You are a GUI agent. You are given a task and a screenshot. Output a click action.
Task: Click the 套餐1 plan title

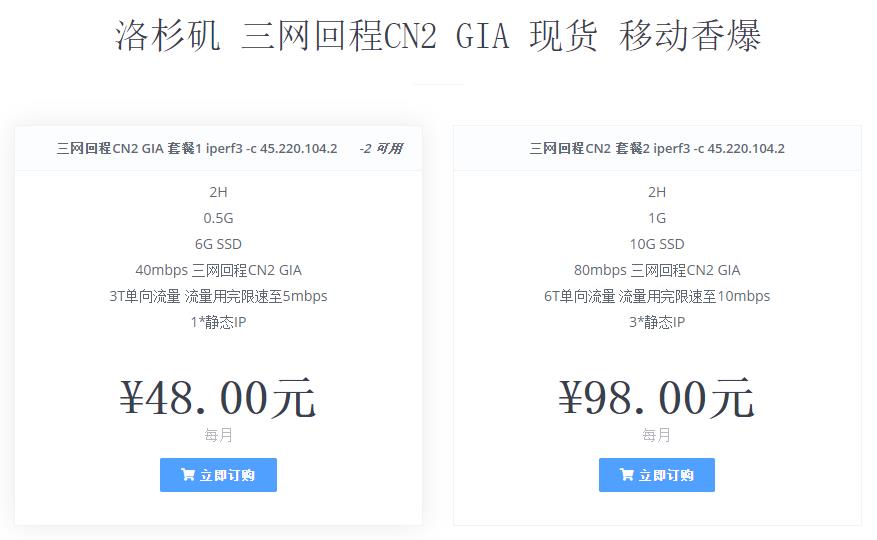click(x=197, y=149)
